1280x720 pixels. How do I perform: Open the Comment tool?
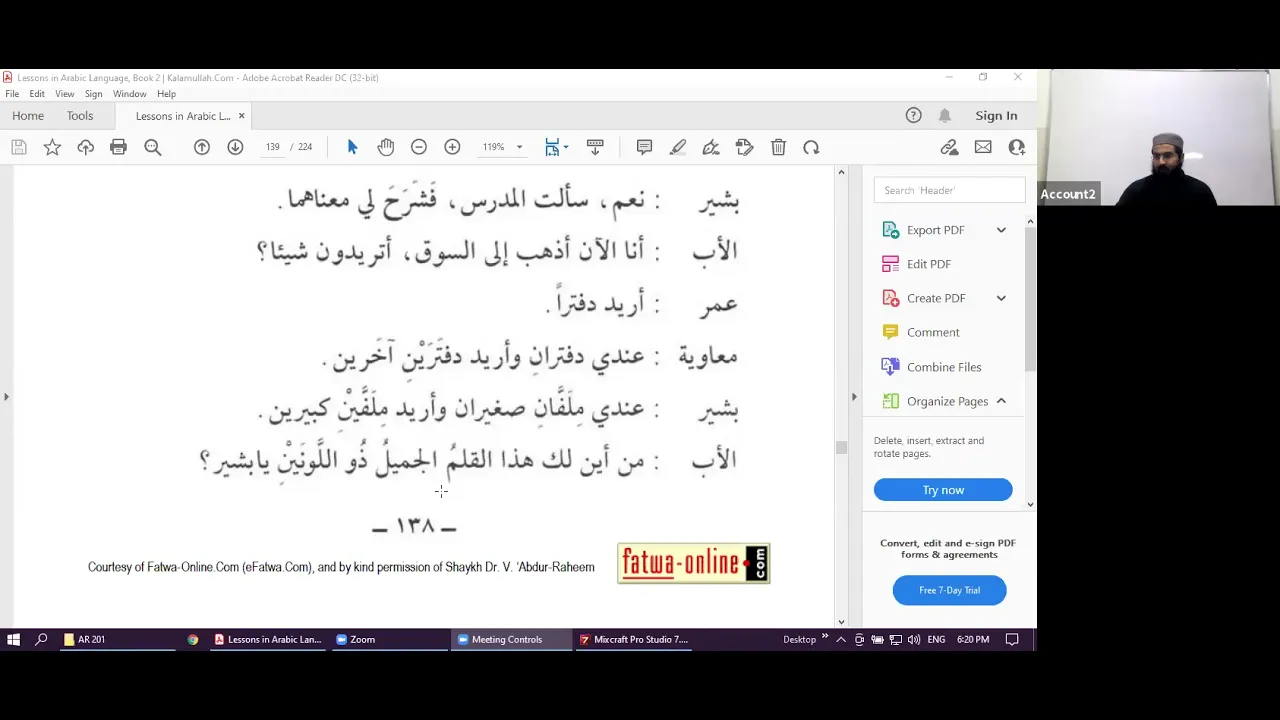pos(932,332)
